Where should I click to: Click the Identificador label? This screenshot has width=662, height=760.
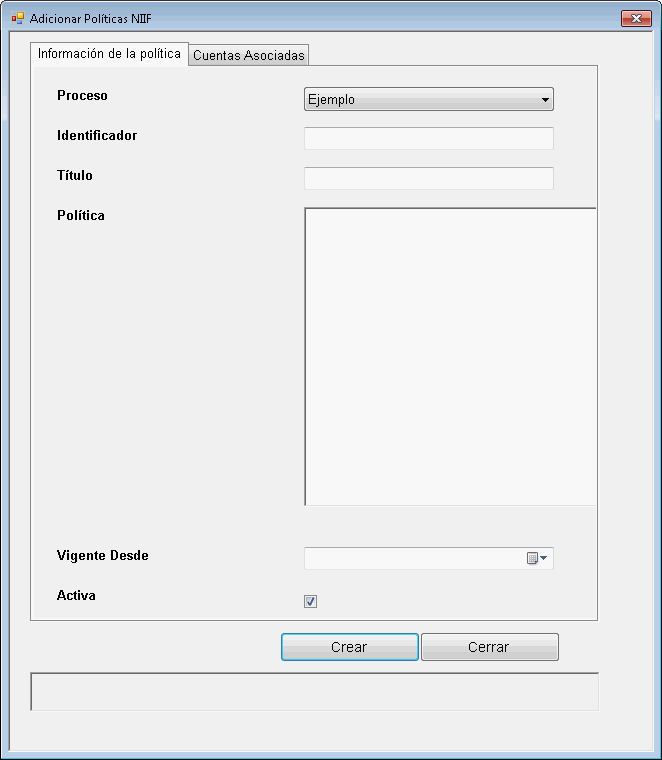(x=97, y=136)
